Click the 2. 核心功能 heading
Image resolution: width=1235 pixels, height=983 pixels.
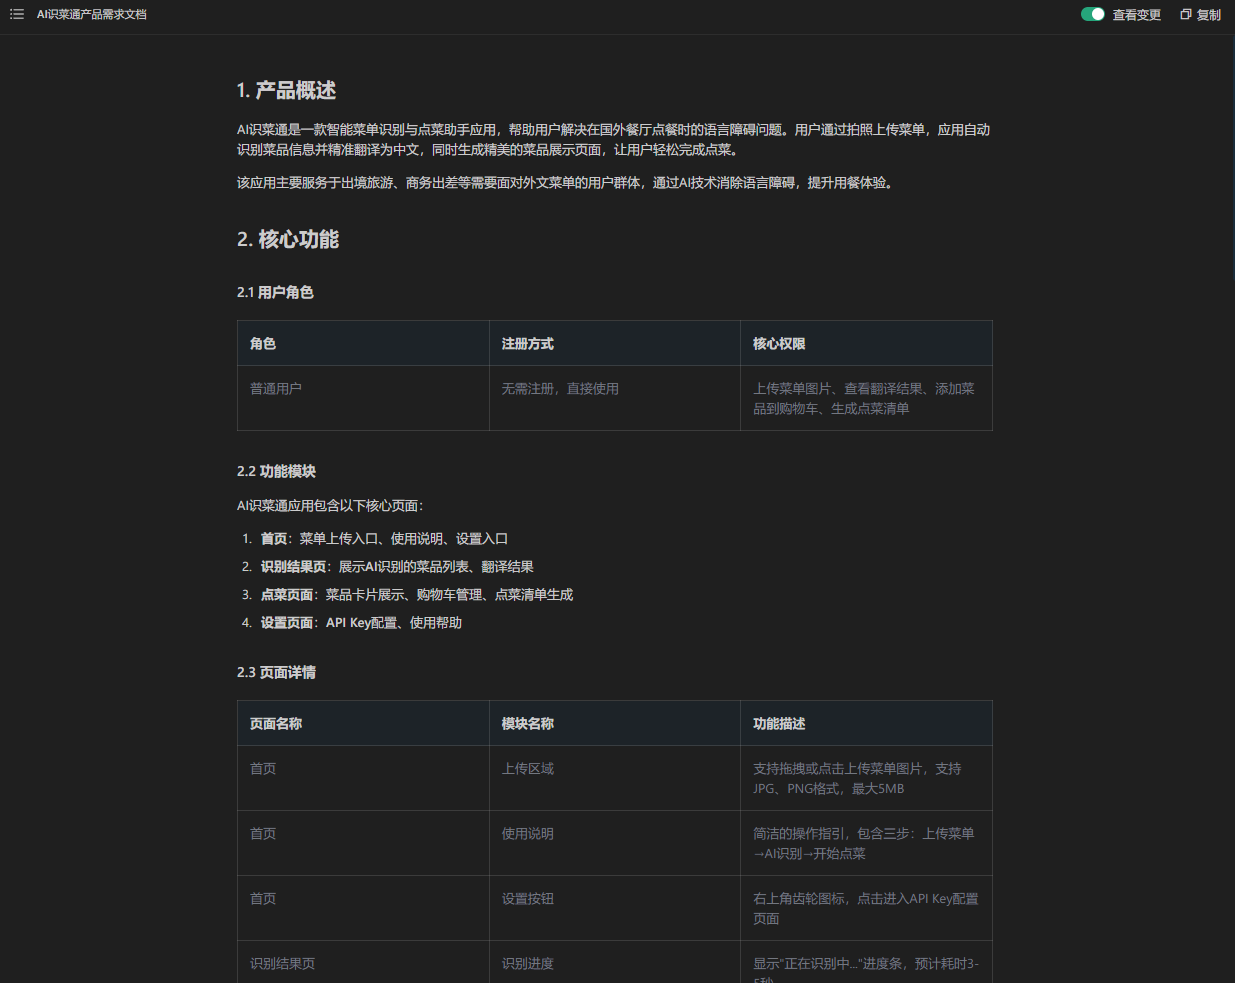point(288,239)
